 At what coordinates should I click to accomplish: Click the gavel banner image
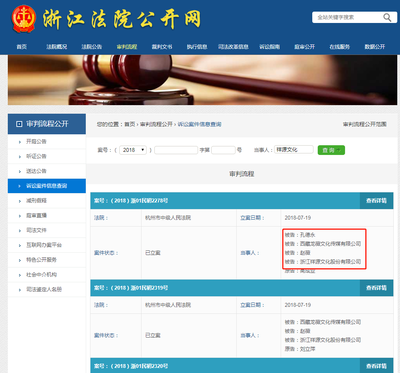[x=202, y=80]
